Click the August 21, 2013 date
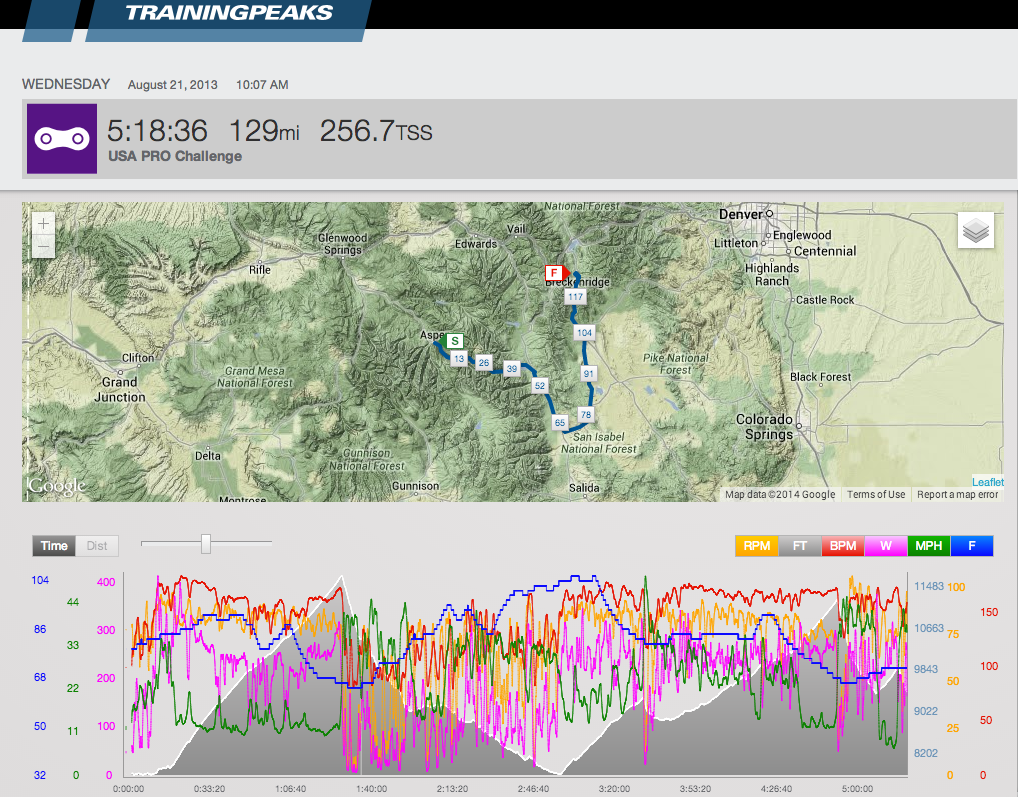1018x797 pixels. pos(173,85)
